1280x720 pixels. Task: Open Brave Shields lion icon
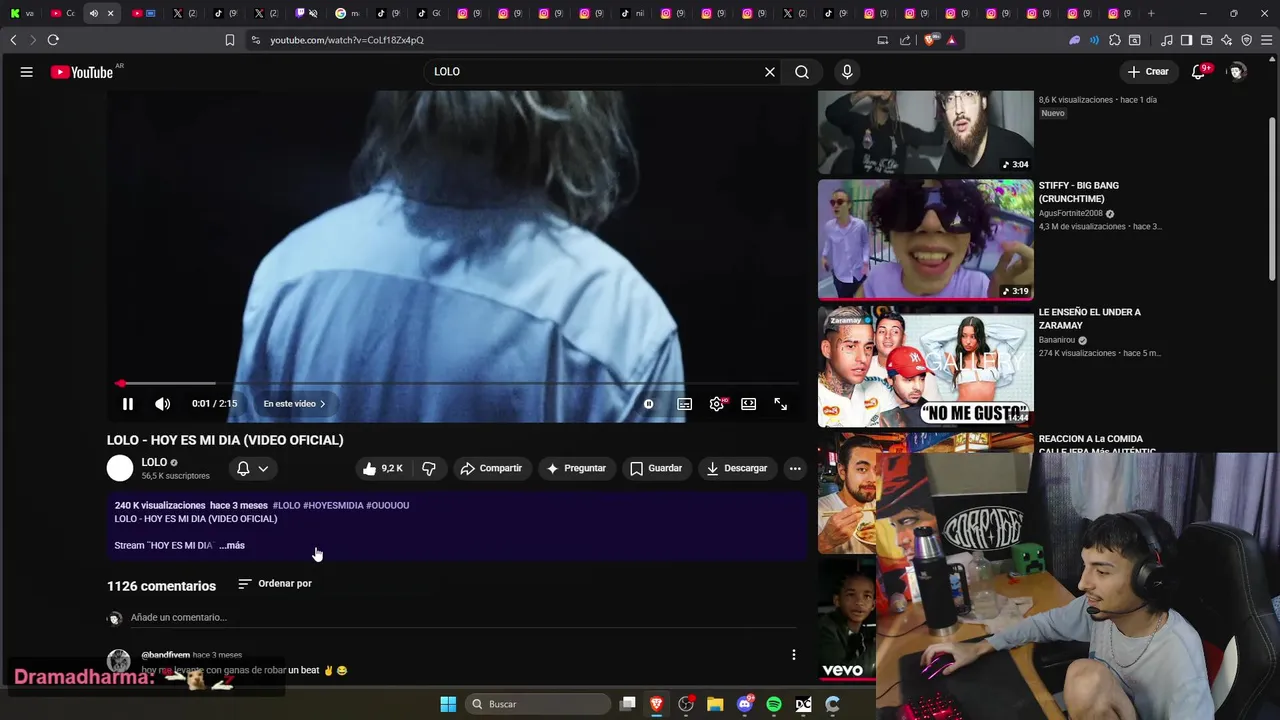[931, 40]
